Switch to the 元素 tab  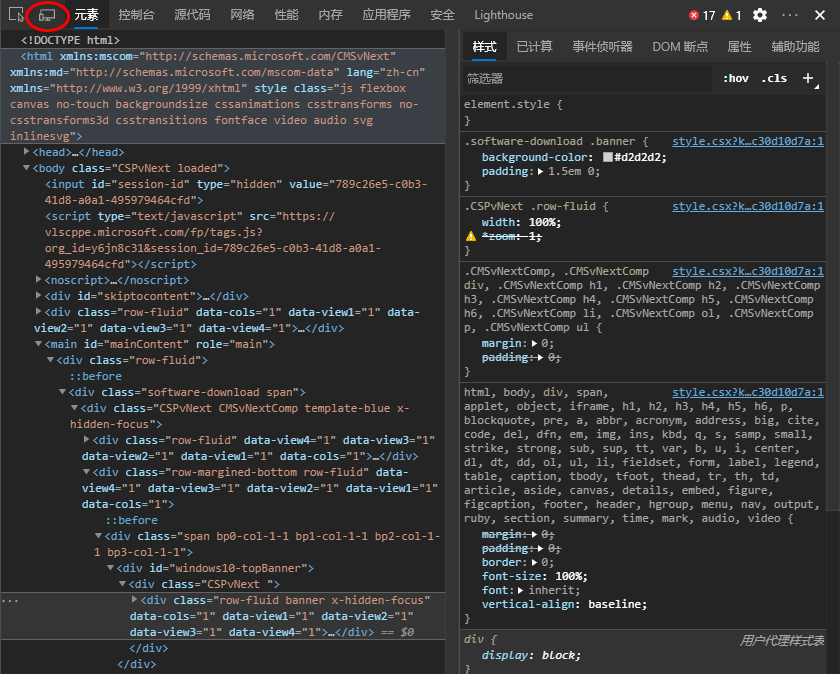86,15
